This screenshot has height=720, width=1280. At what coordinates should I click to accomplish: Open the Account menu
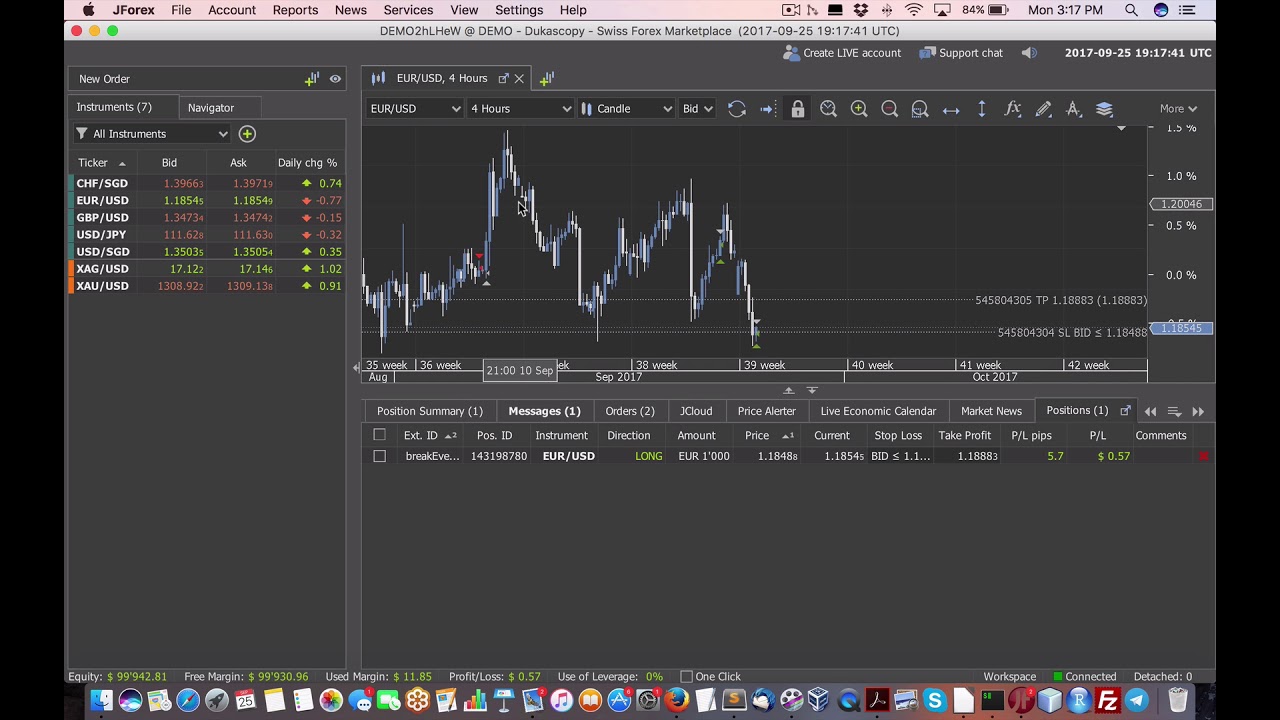point(232,10)
